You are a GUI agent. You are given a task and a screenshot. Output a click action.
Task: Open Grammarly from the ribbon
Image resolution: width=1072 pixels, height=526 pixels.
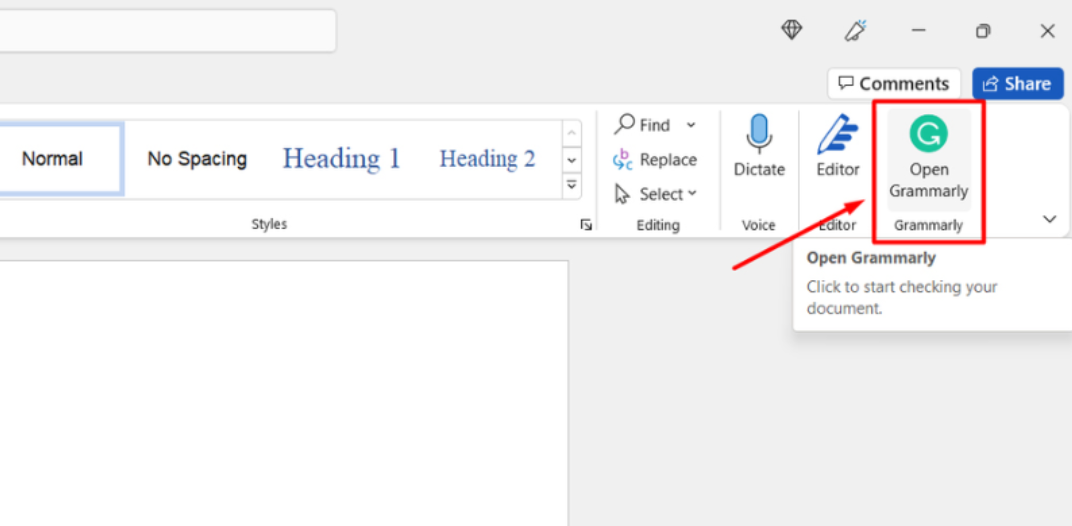[x=928, y=160]
